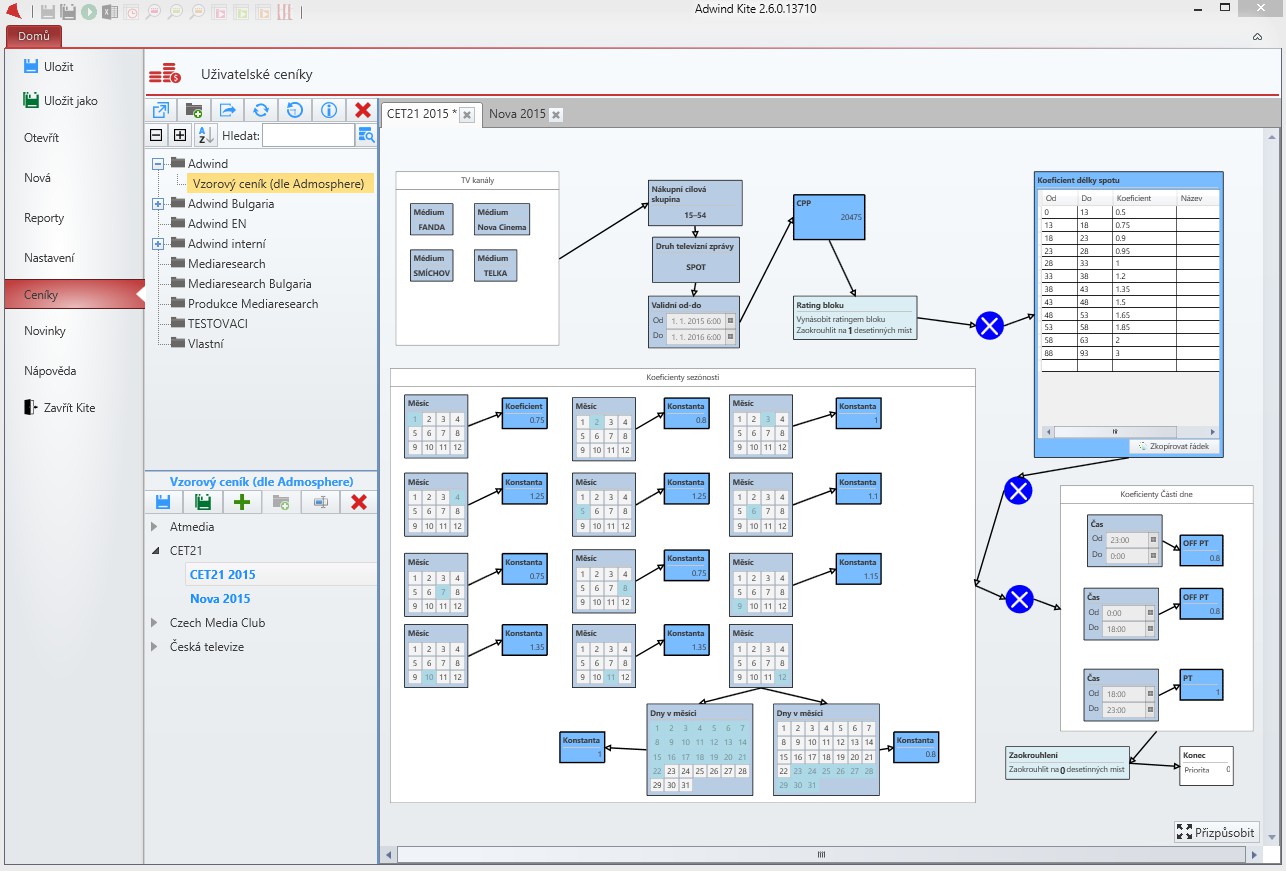
Task: Click the green plus add icon
Action: (241, 503)
